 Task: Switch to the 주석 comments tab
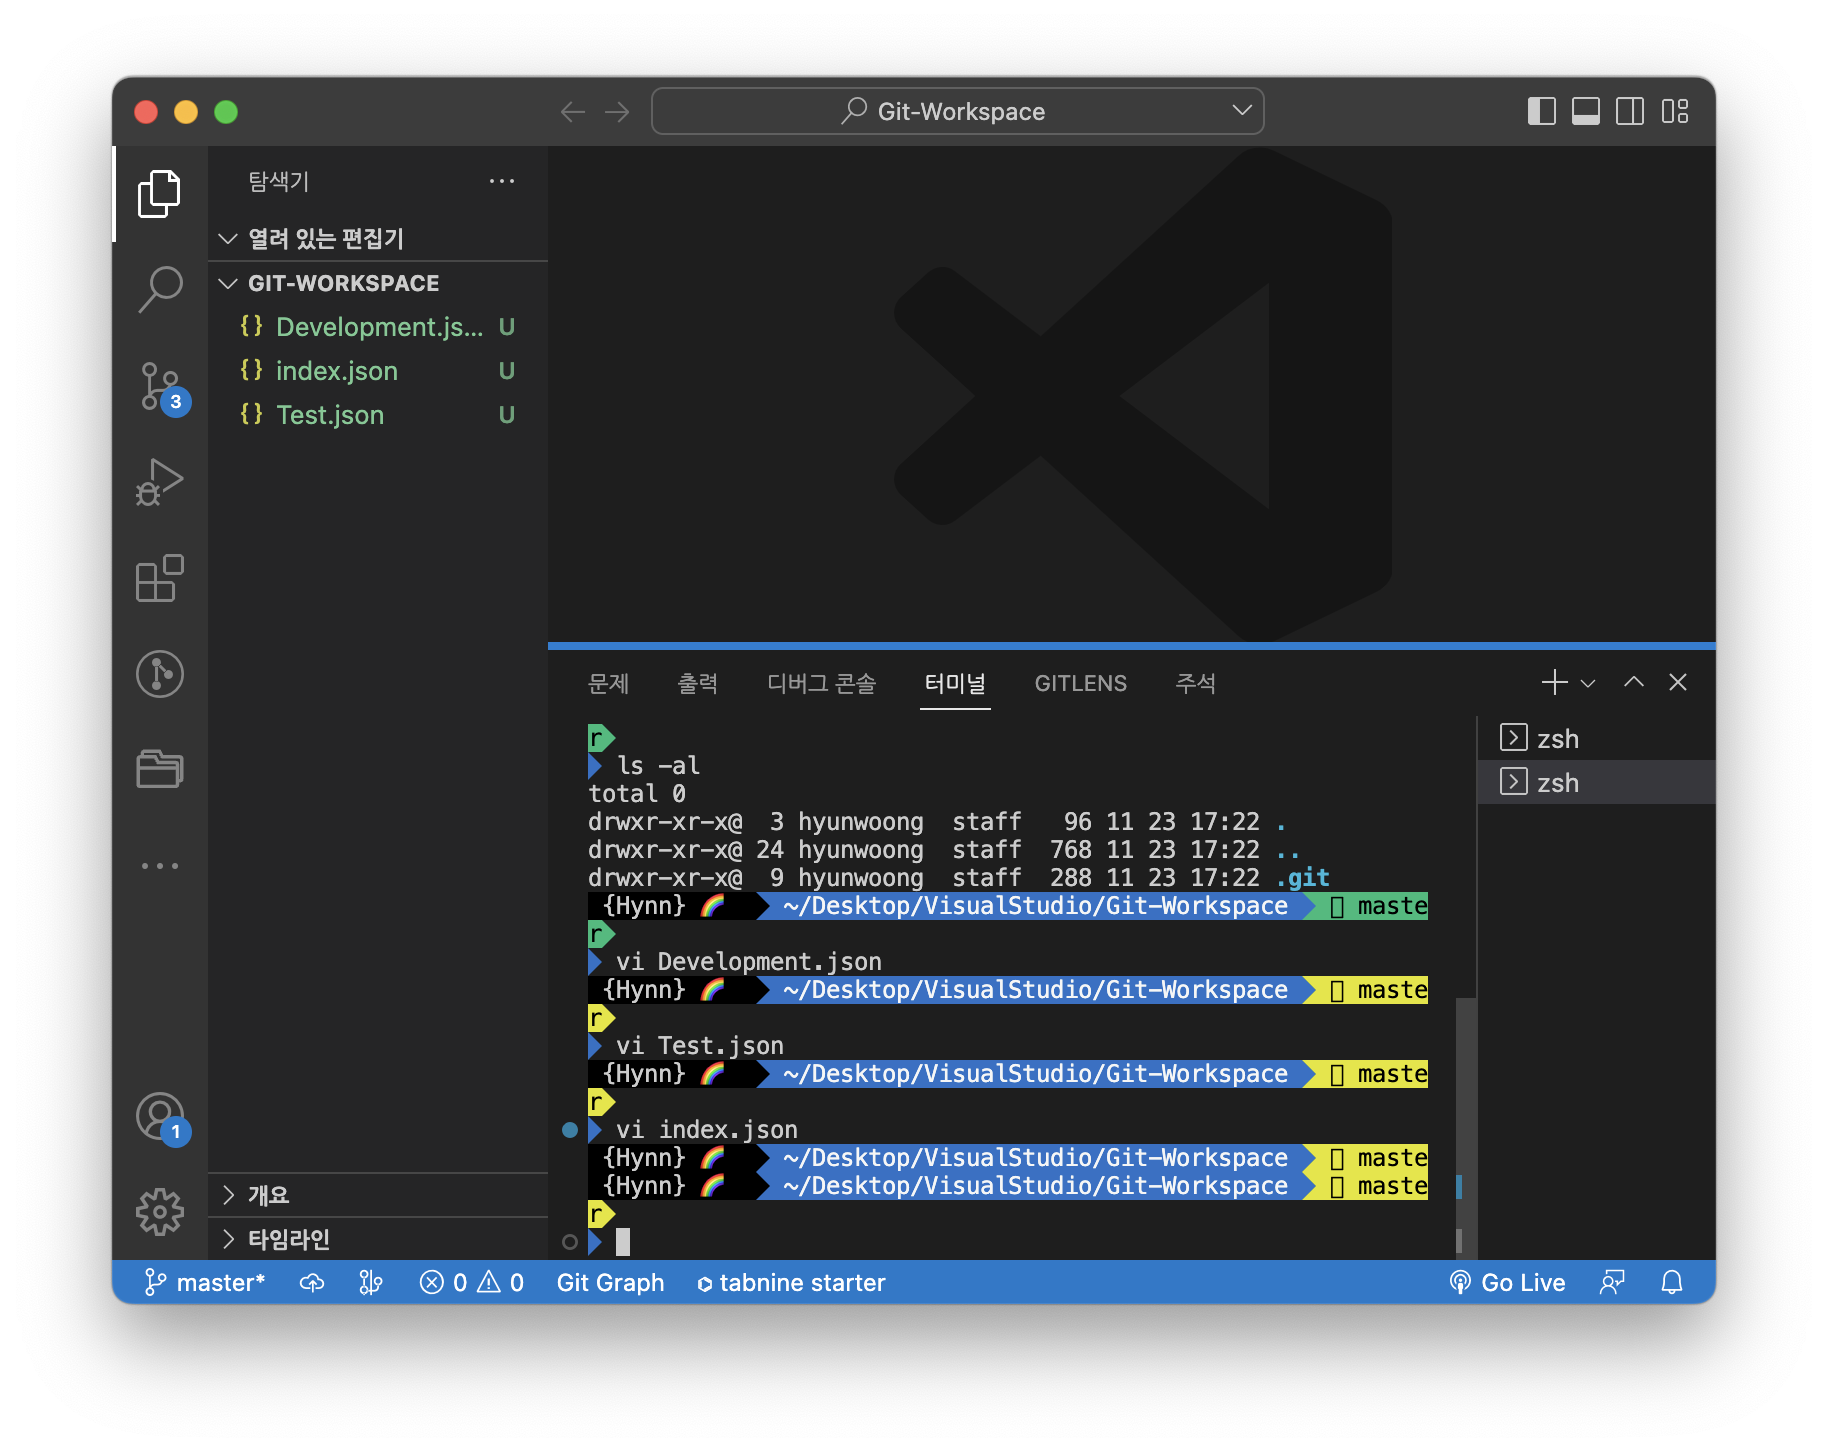pos(1196,683)
